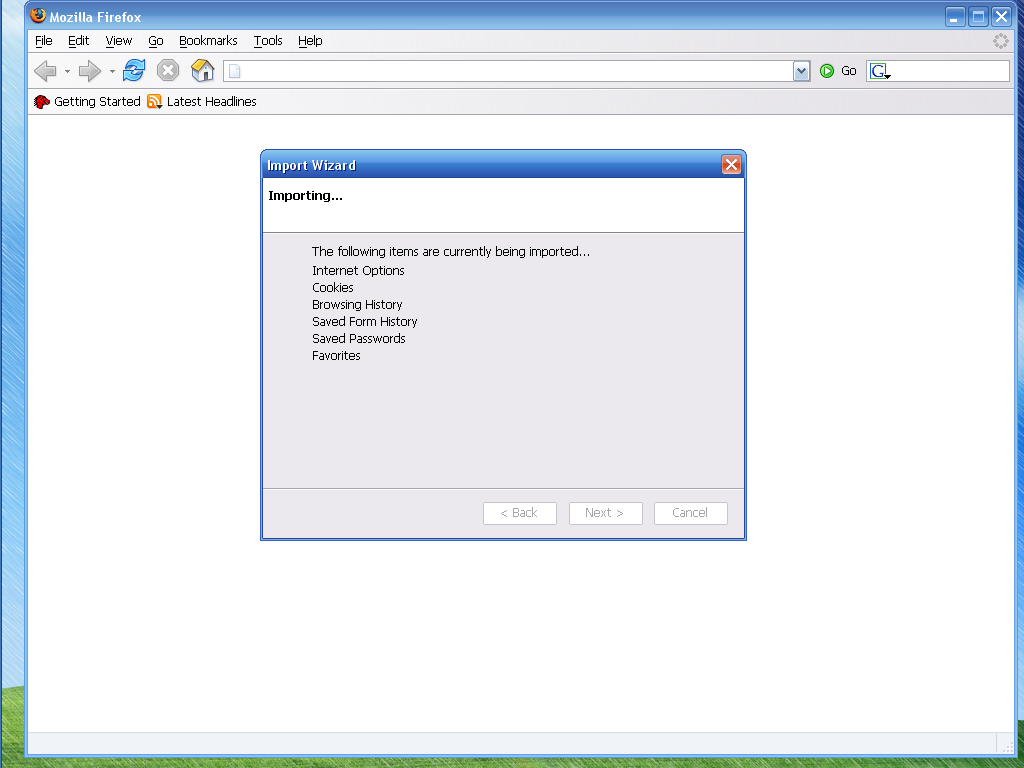This screenshot has height=768, width=1024.
Task: Close the Import Wizard dialog
Action: pos(731,165)
